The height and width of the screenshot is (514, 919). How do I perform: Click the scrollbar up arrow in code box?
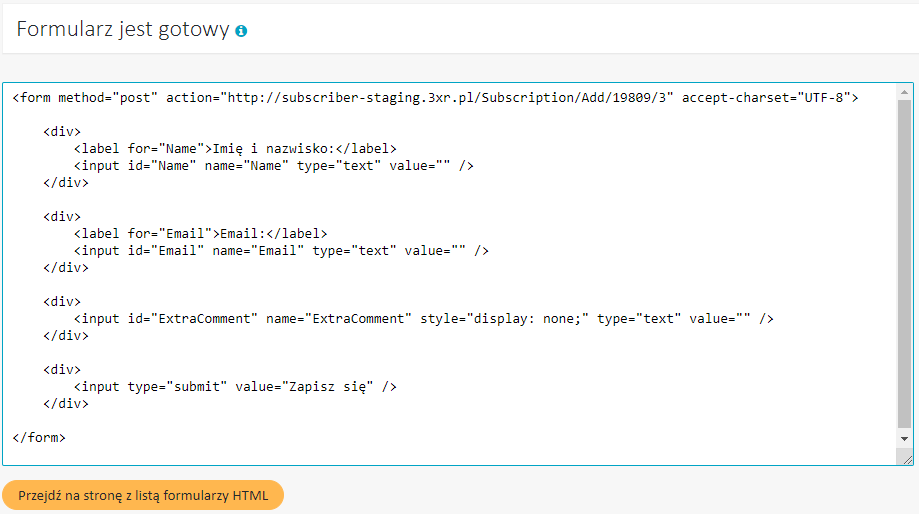904,93
